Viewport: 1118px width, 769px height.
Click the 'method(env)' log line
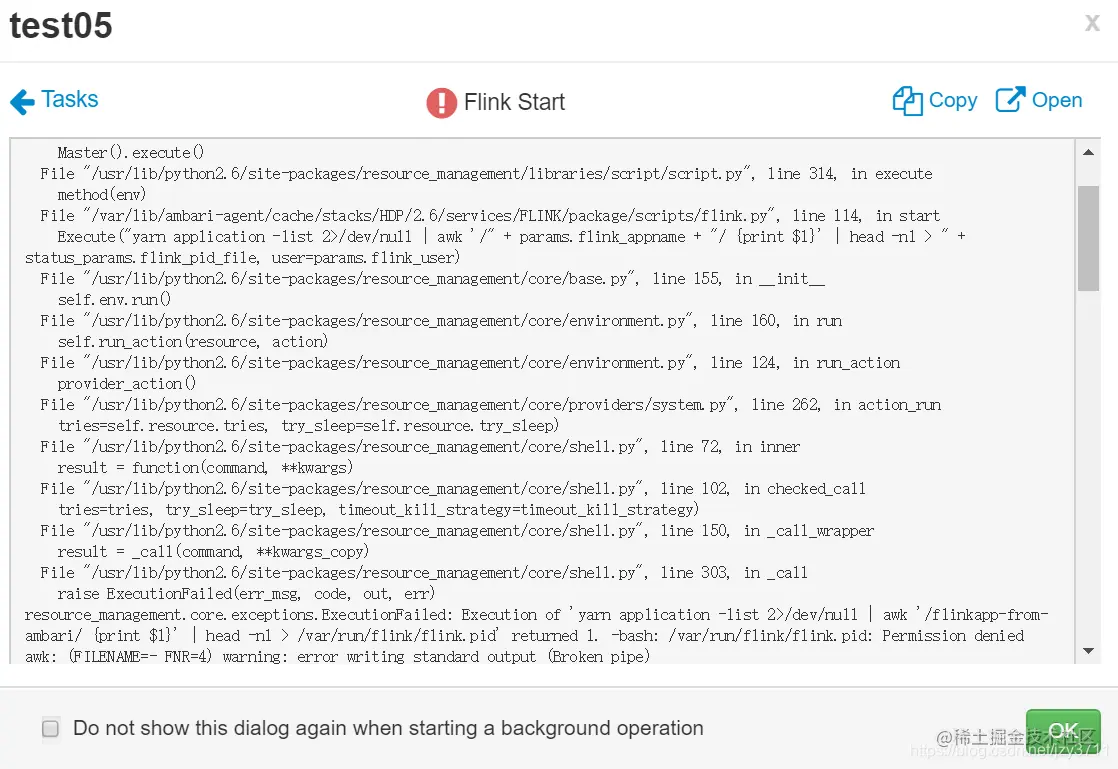pyautogui.click(x=101, y=195)
